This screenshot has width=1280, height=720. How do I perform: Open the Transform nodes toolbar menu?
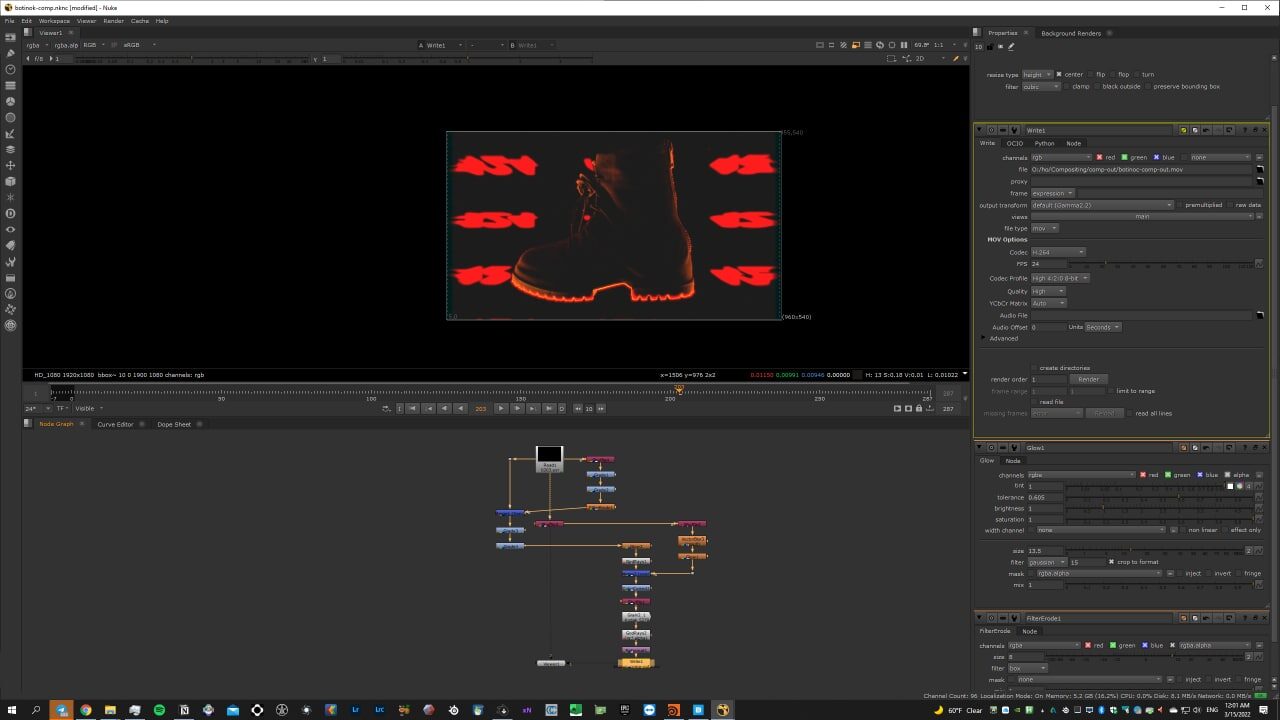pyautogui.click(x=11, y=165)
